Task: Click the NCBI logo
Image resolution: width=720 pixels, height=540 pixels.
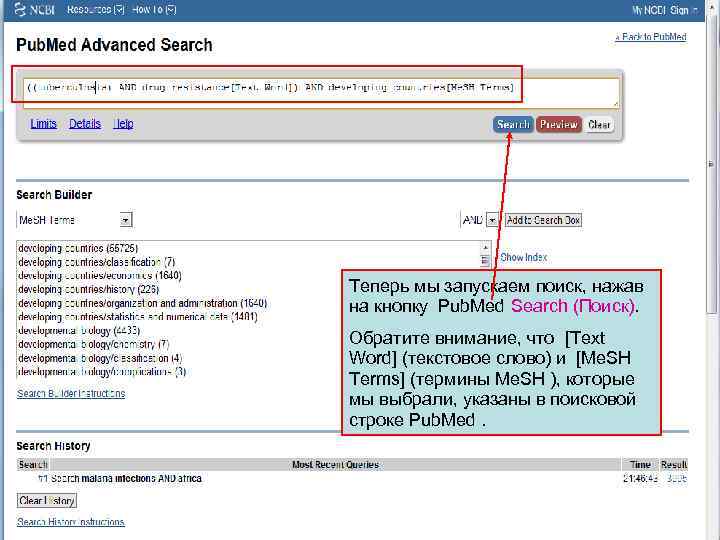Action: tap(34, 9)
